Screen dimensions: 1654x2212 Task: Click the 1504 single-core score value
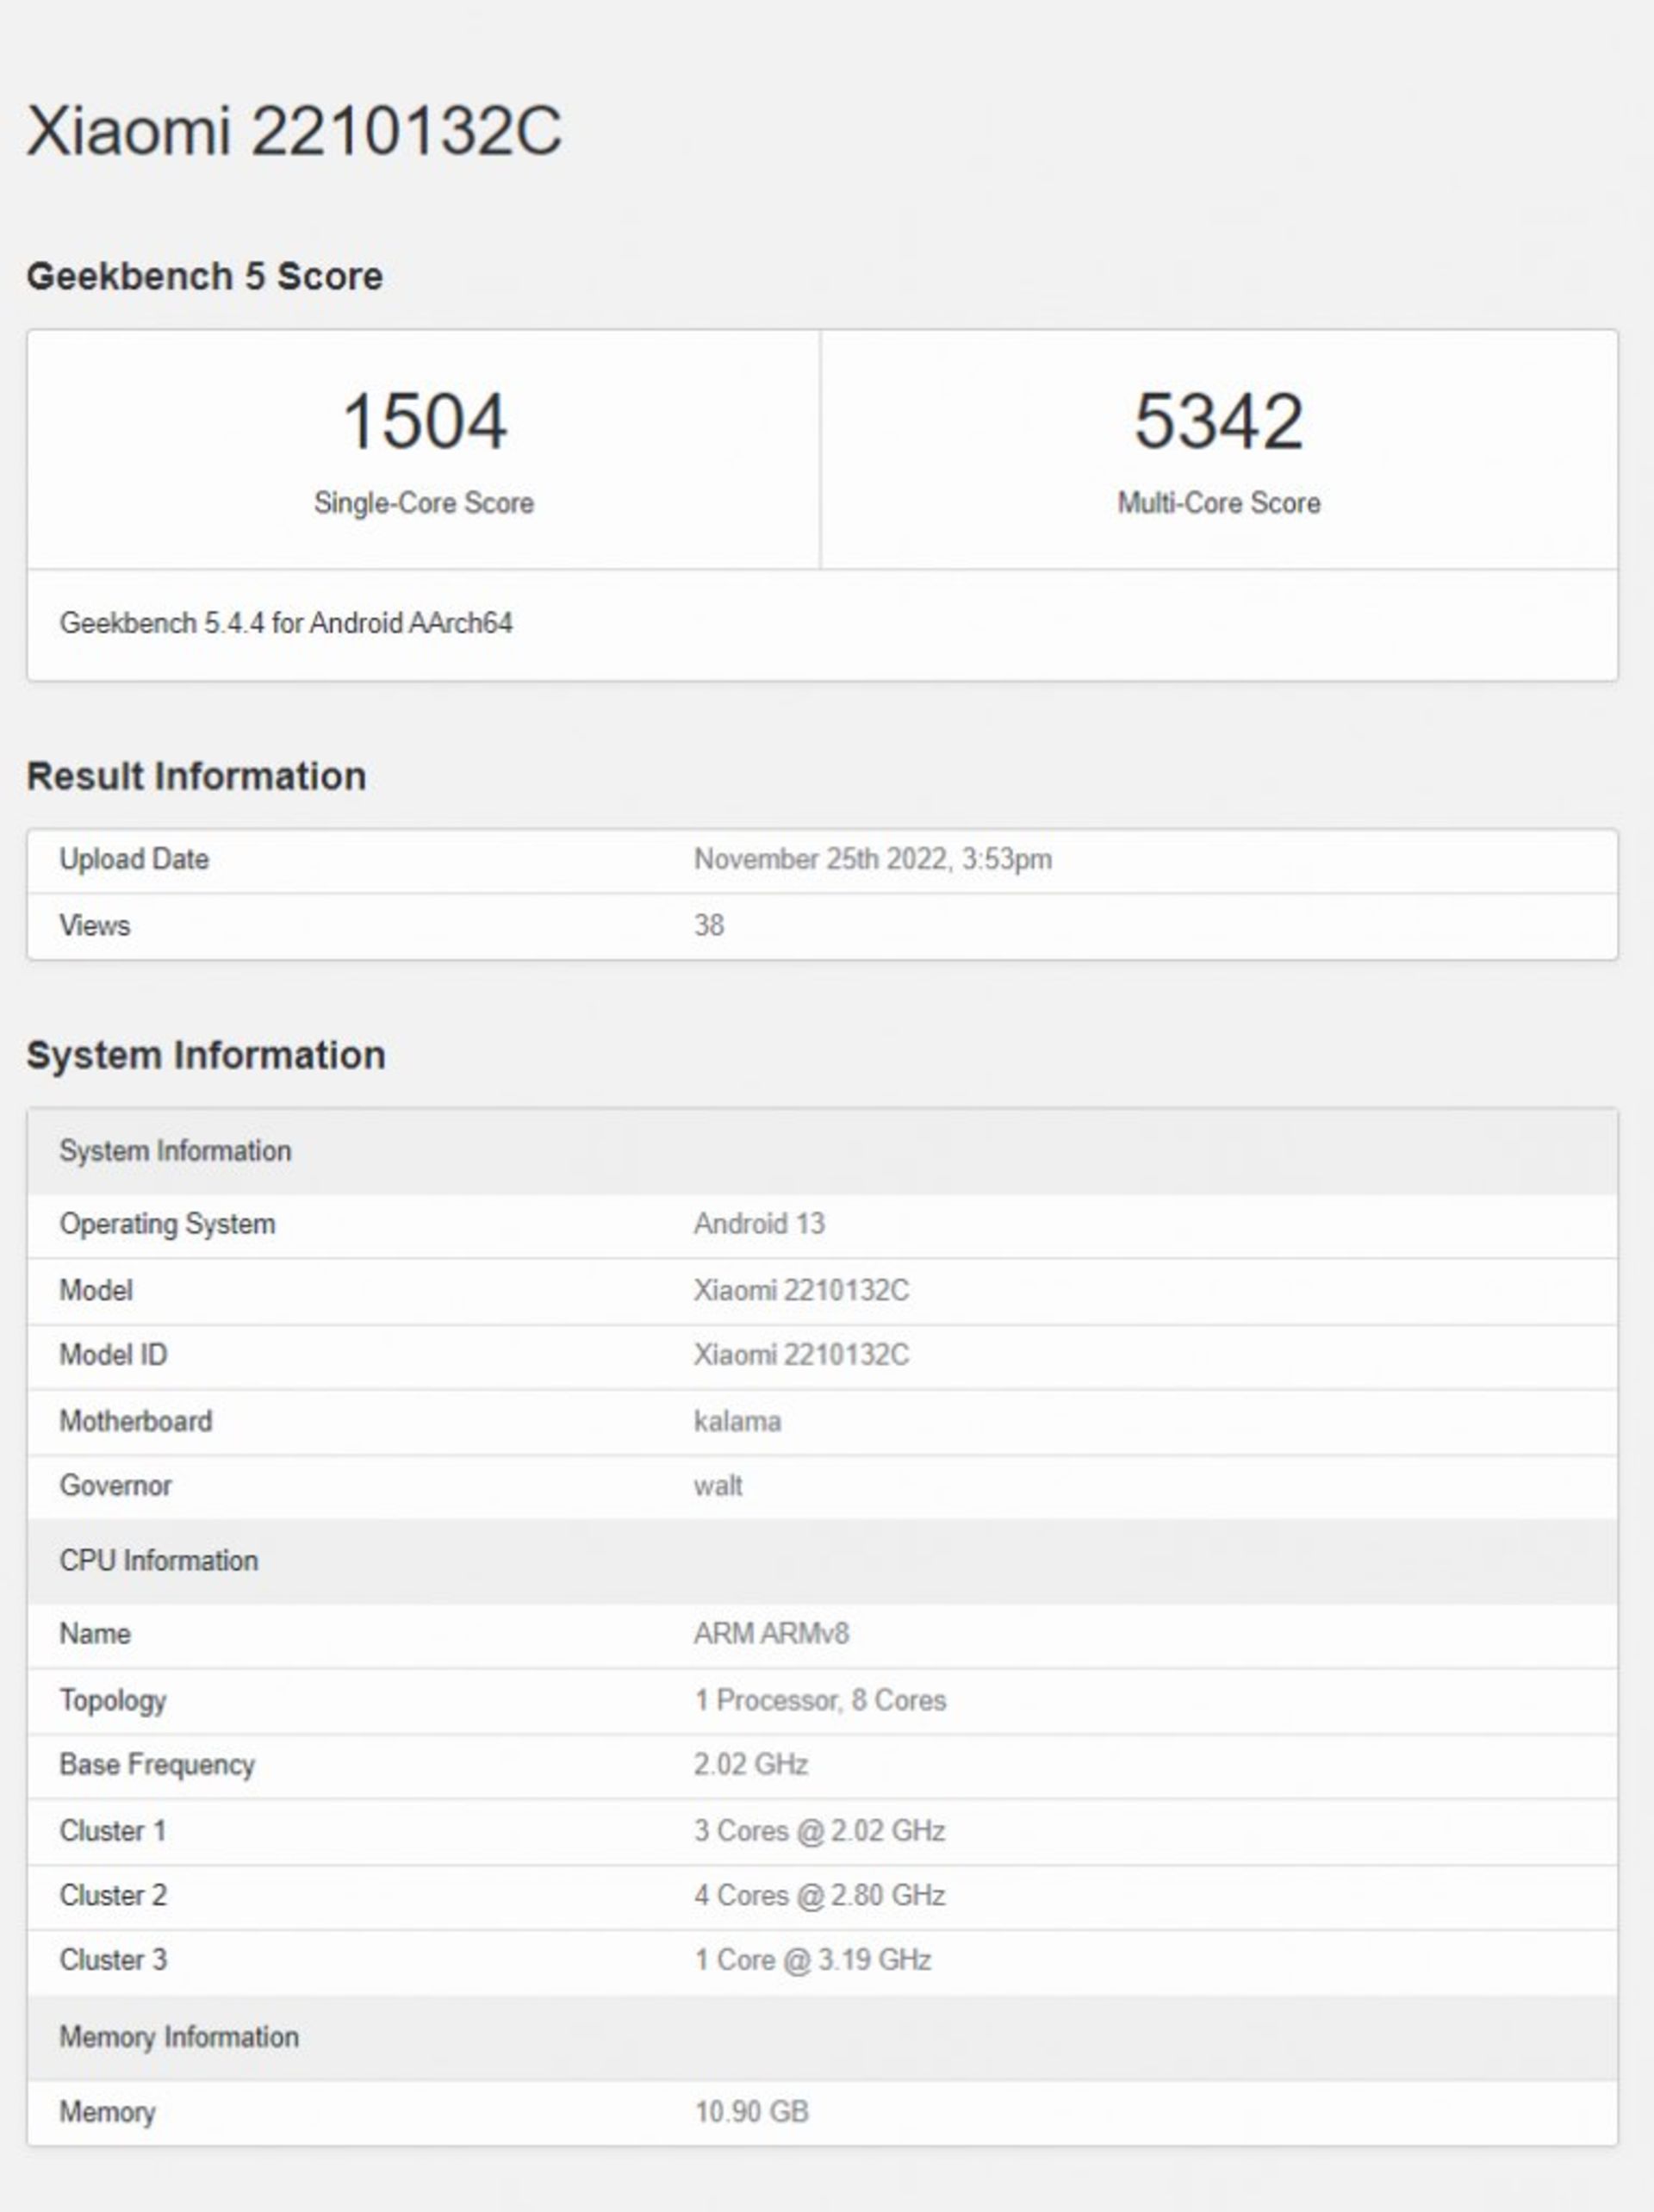tap(424, 421)
